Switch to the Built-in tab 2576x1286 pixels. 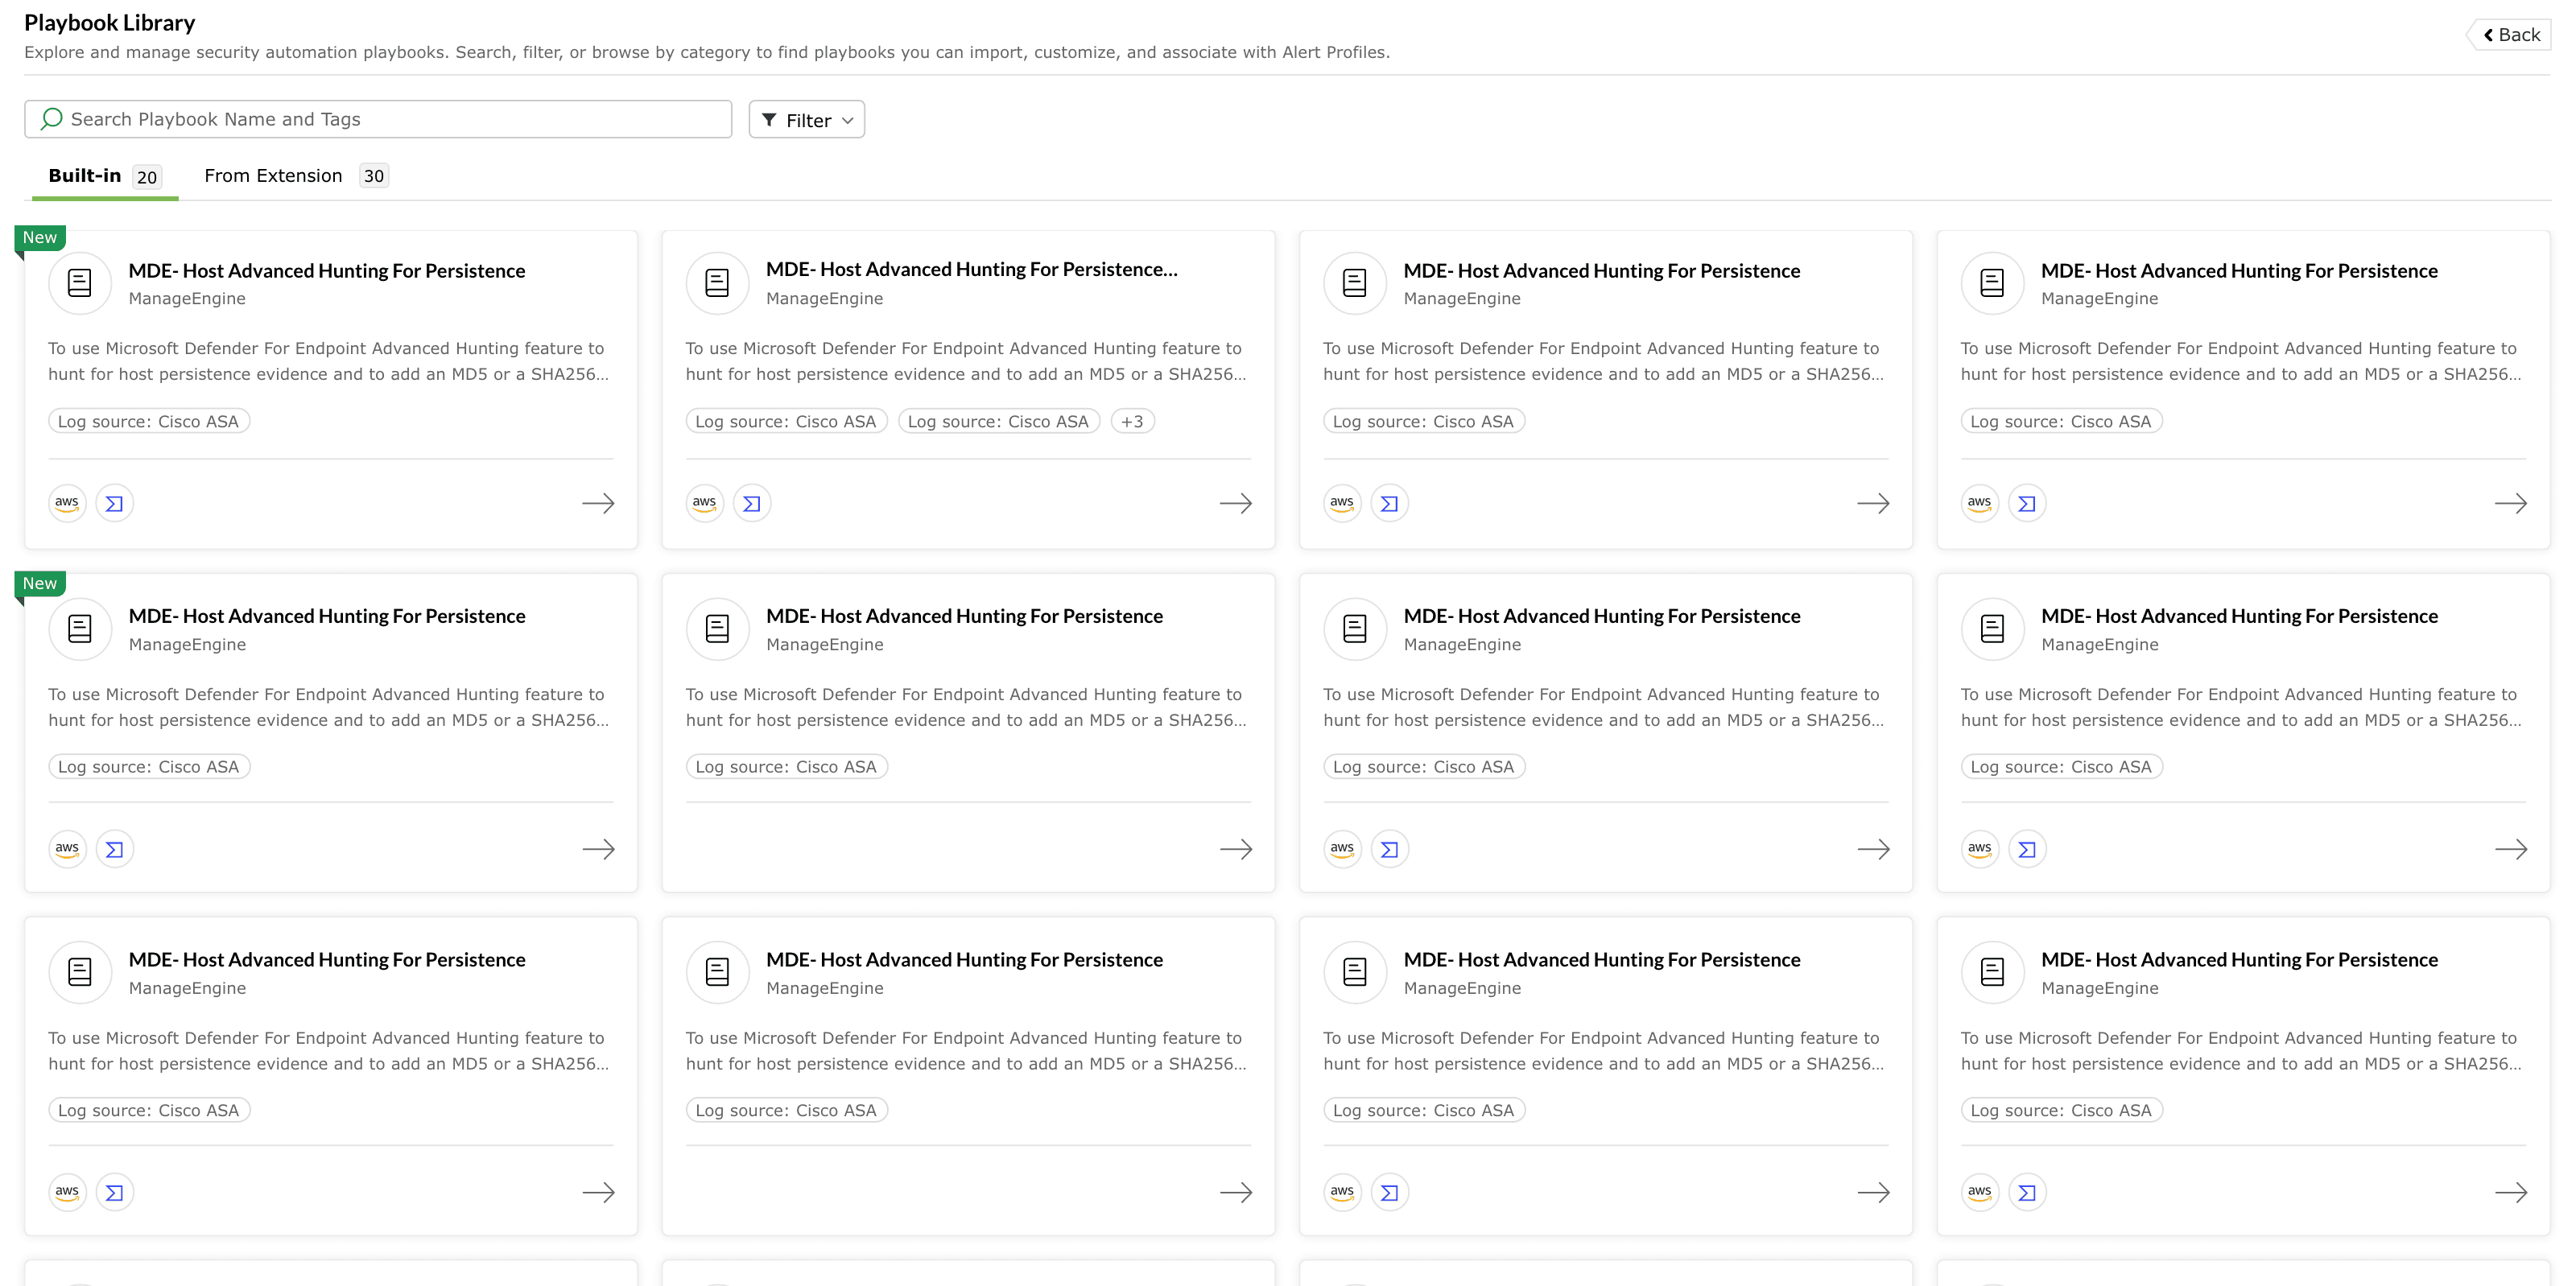pyautogui.click(x=105, y=176)
